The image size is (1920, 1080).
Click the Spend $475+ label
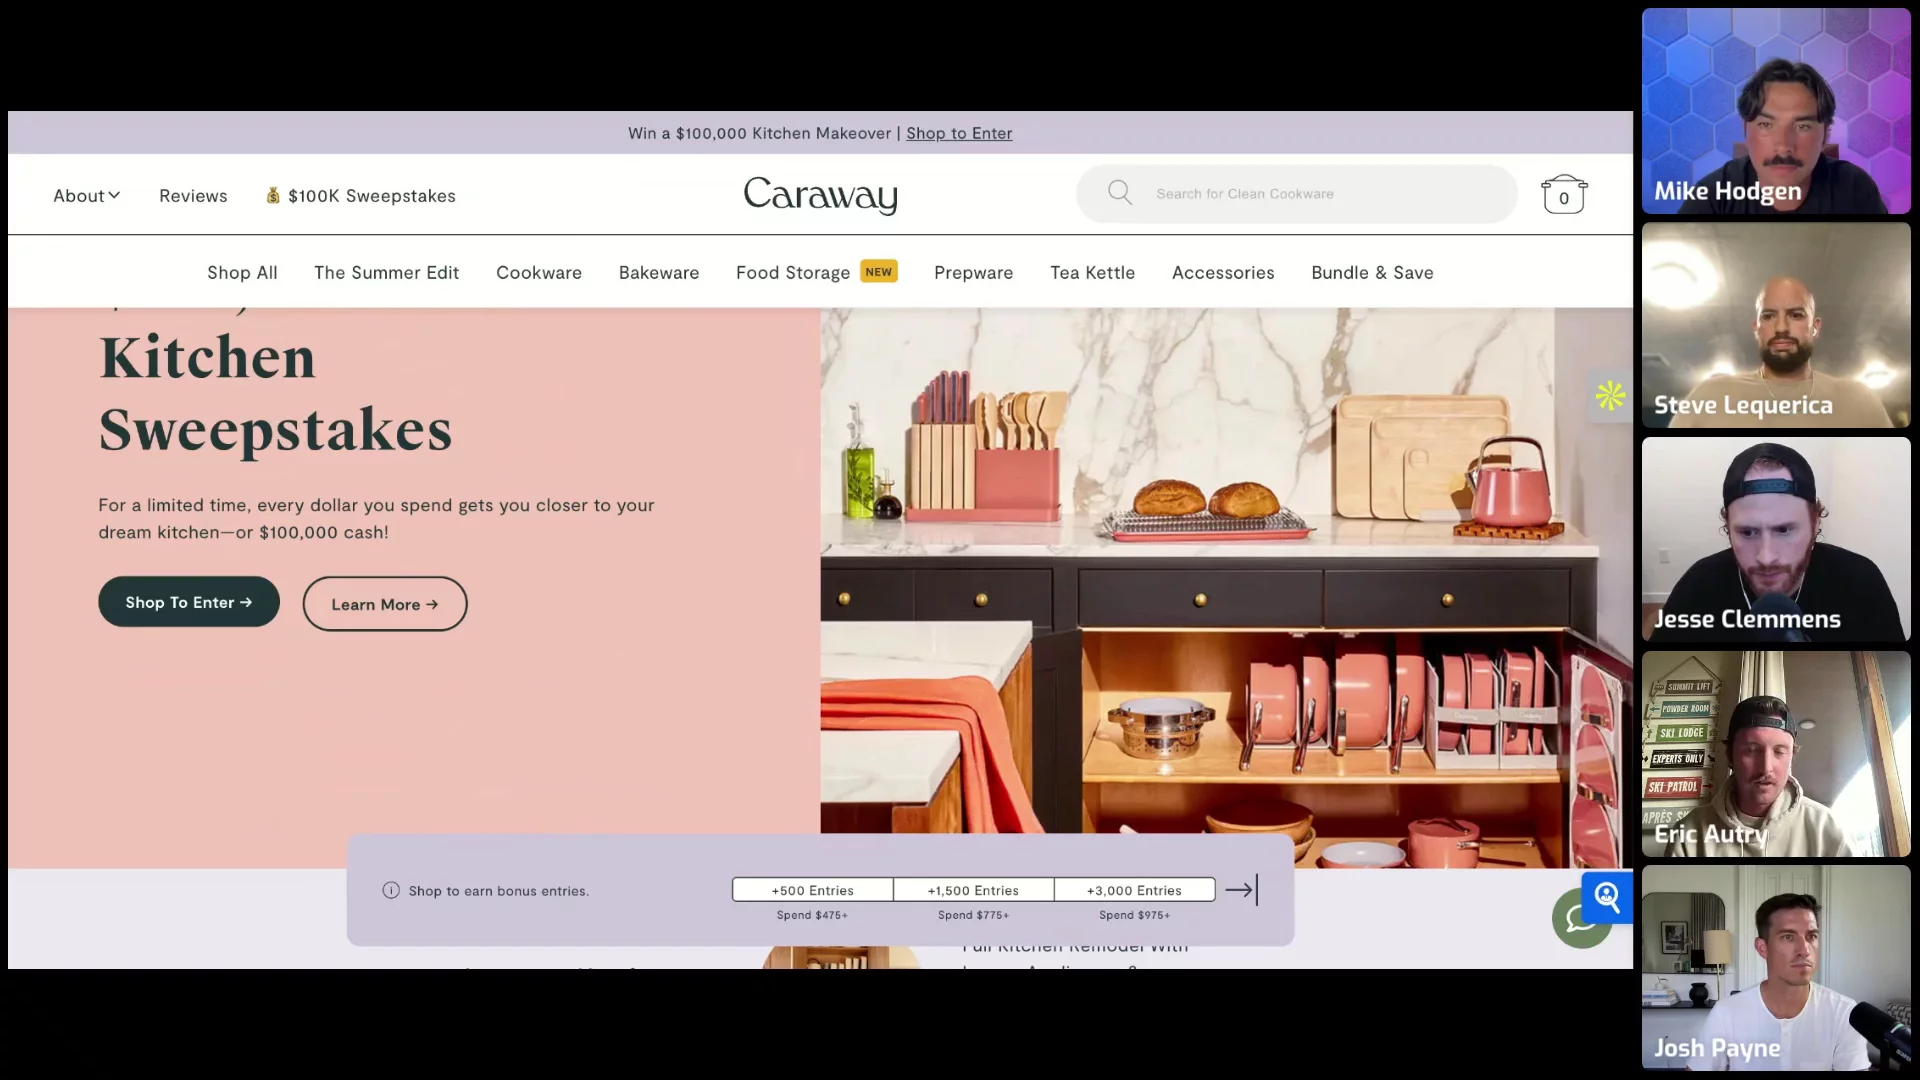point(812,915)
